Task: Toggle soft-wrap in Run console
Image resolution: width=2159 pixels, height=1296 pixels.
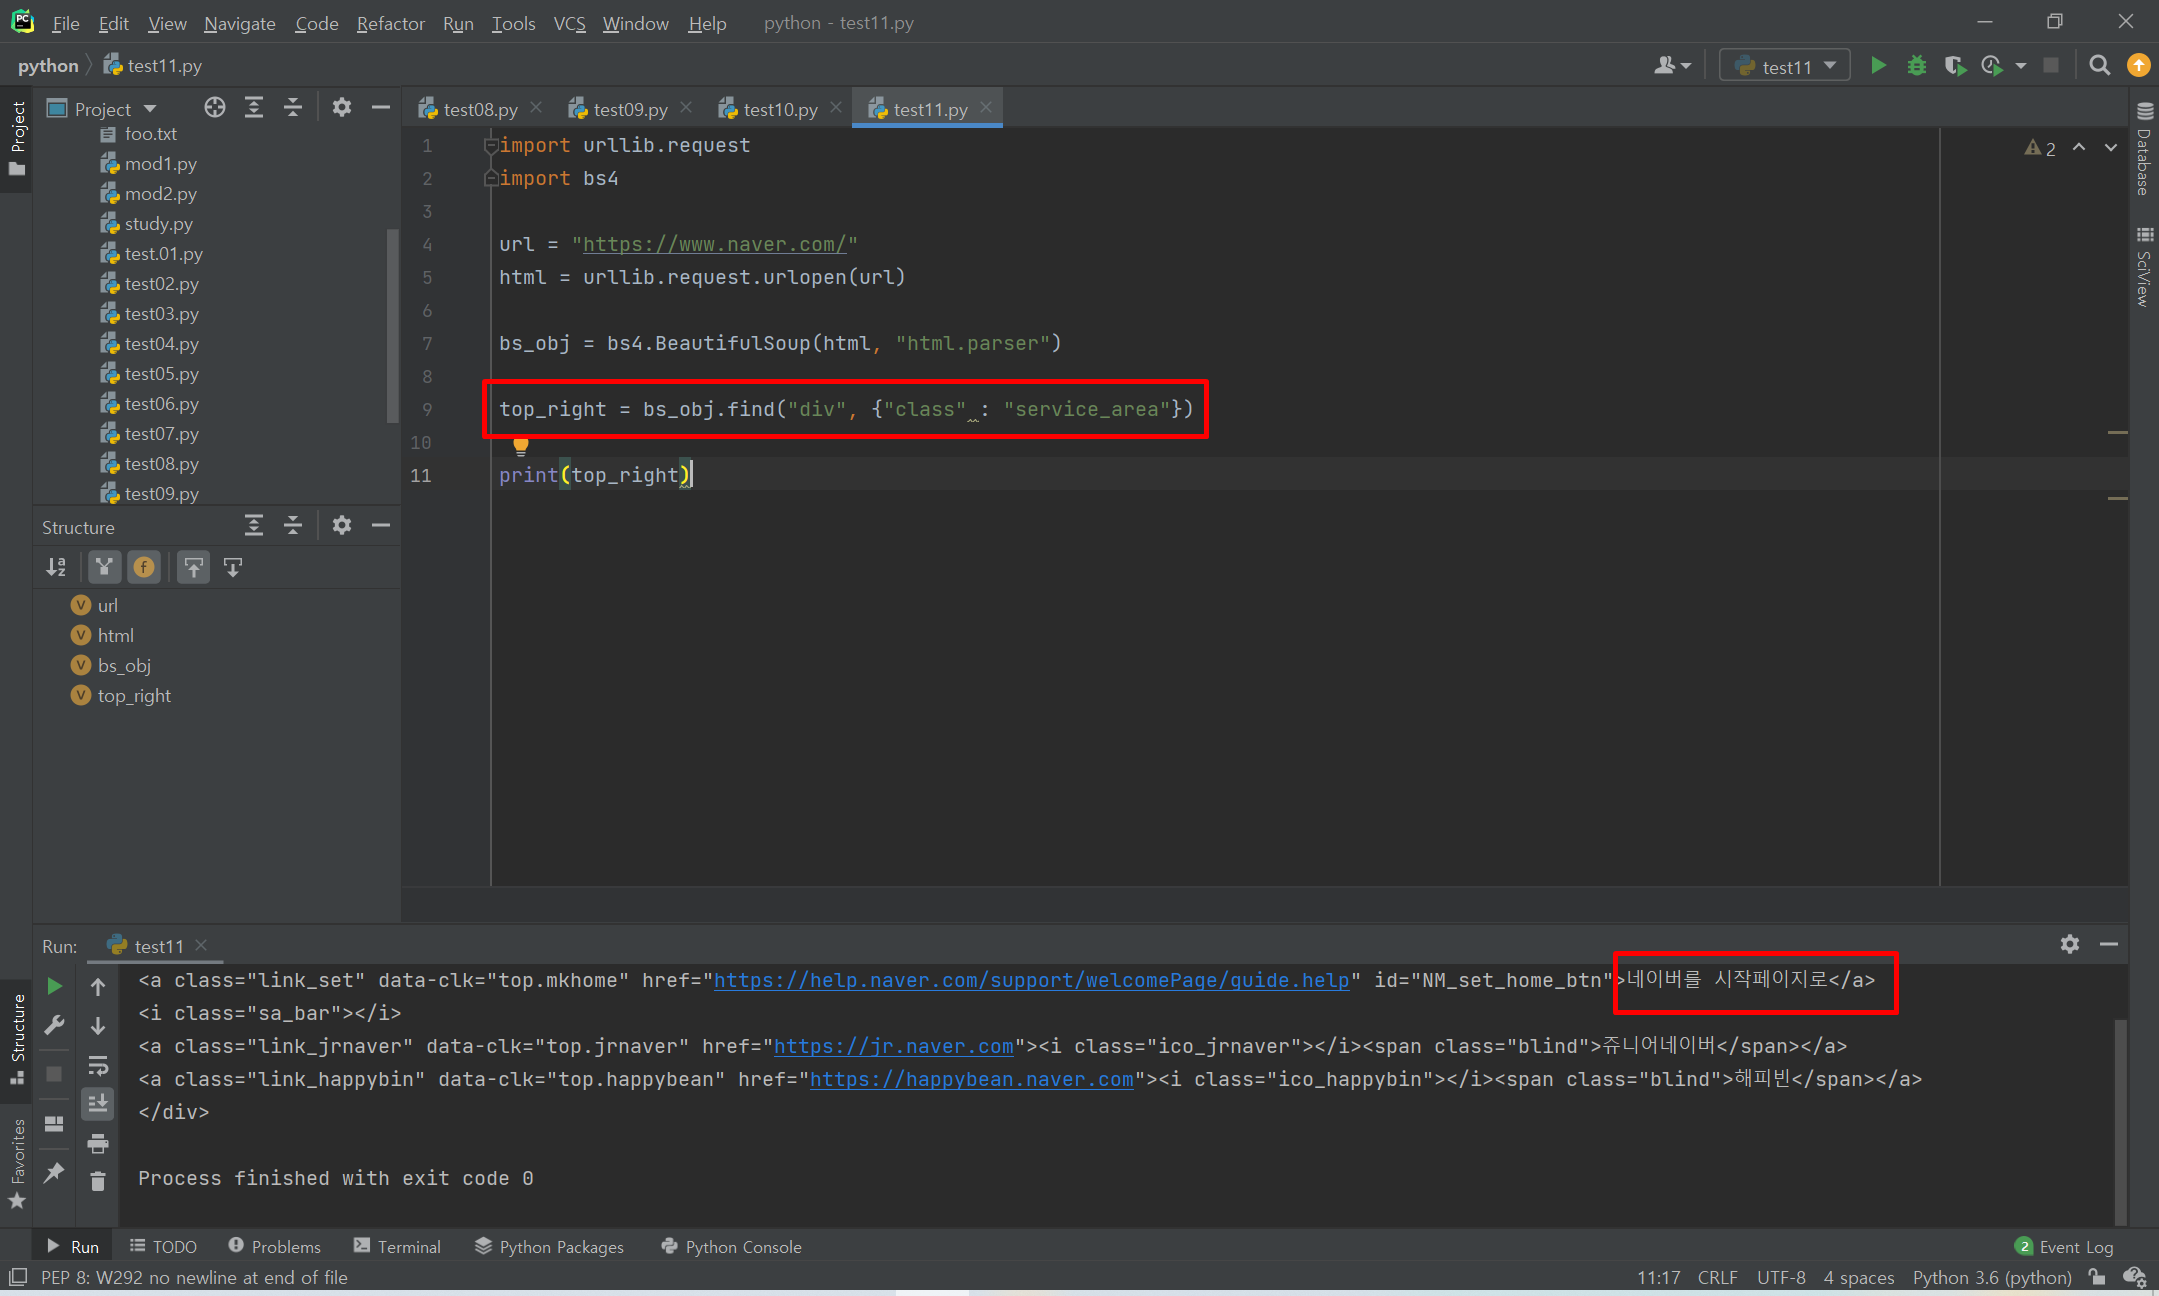Action: pos(98,1065)
